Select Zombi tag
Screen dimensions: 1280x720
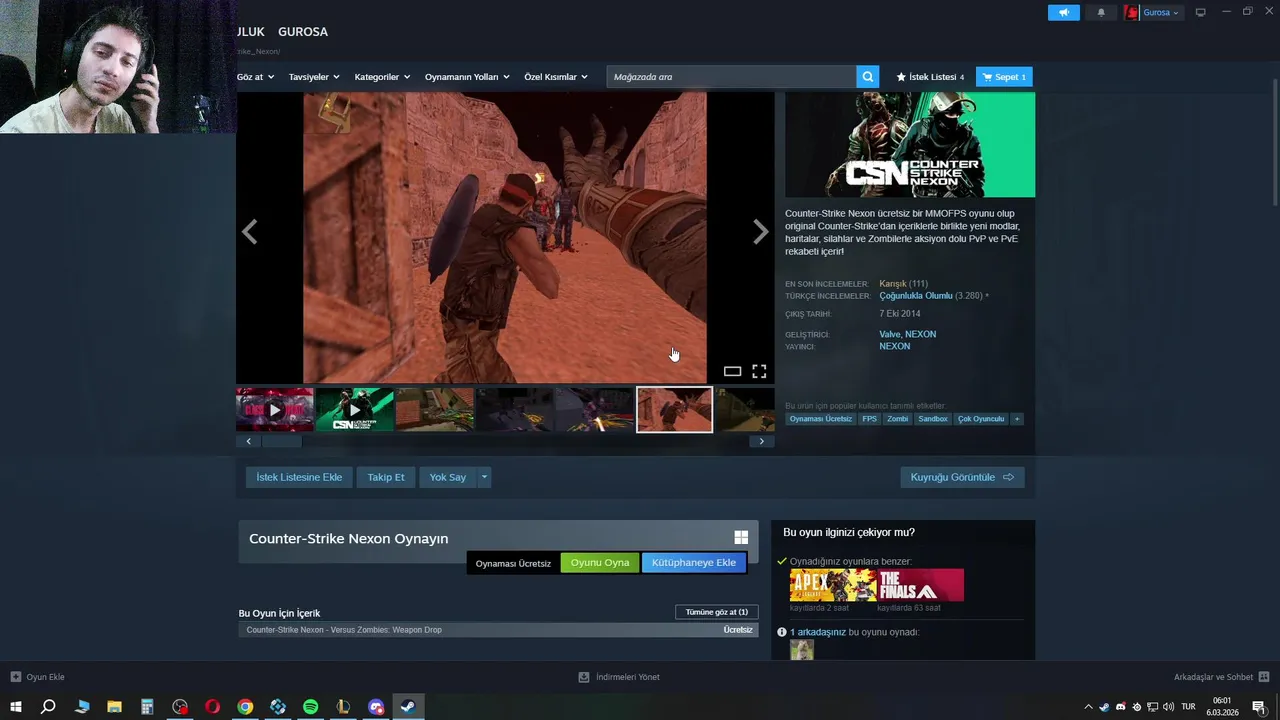pos(898,419)
